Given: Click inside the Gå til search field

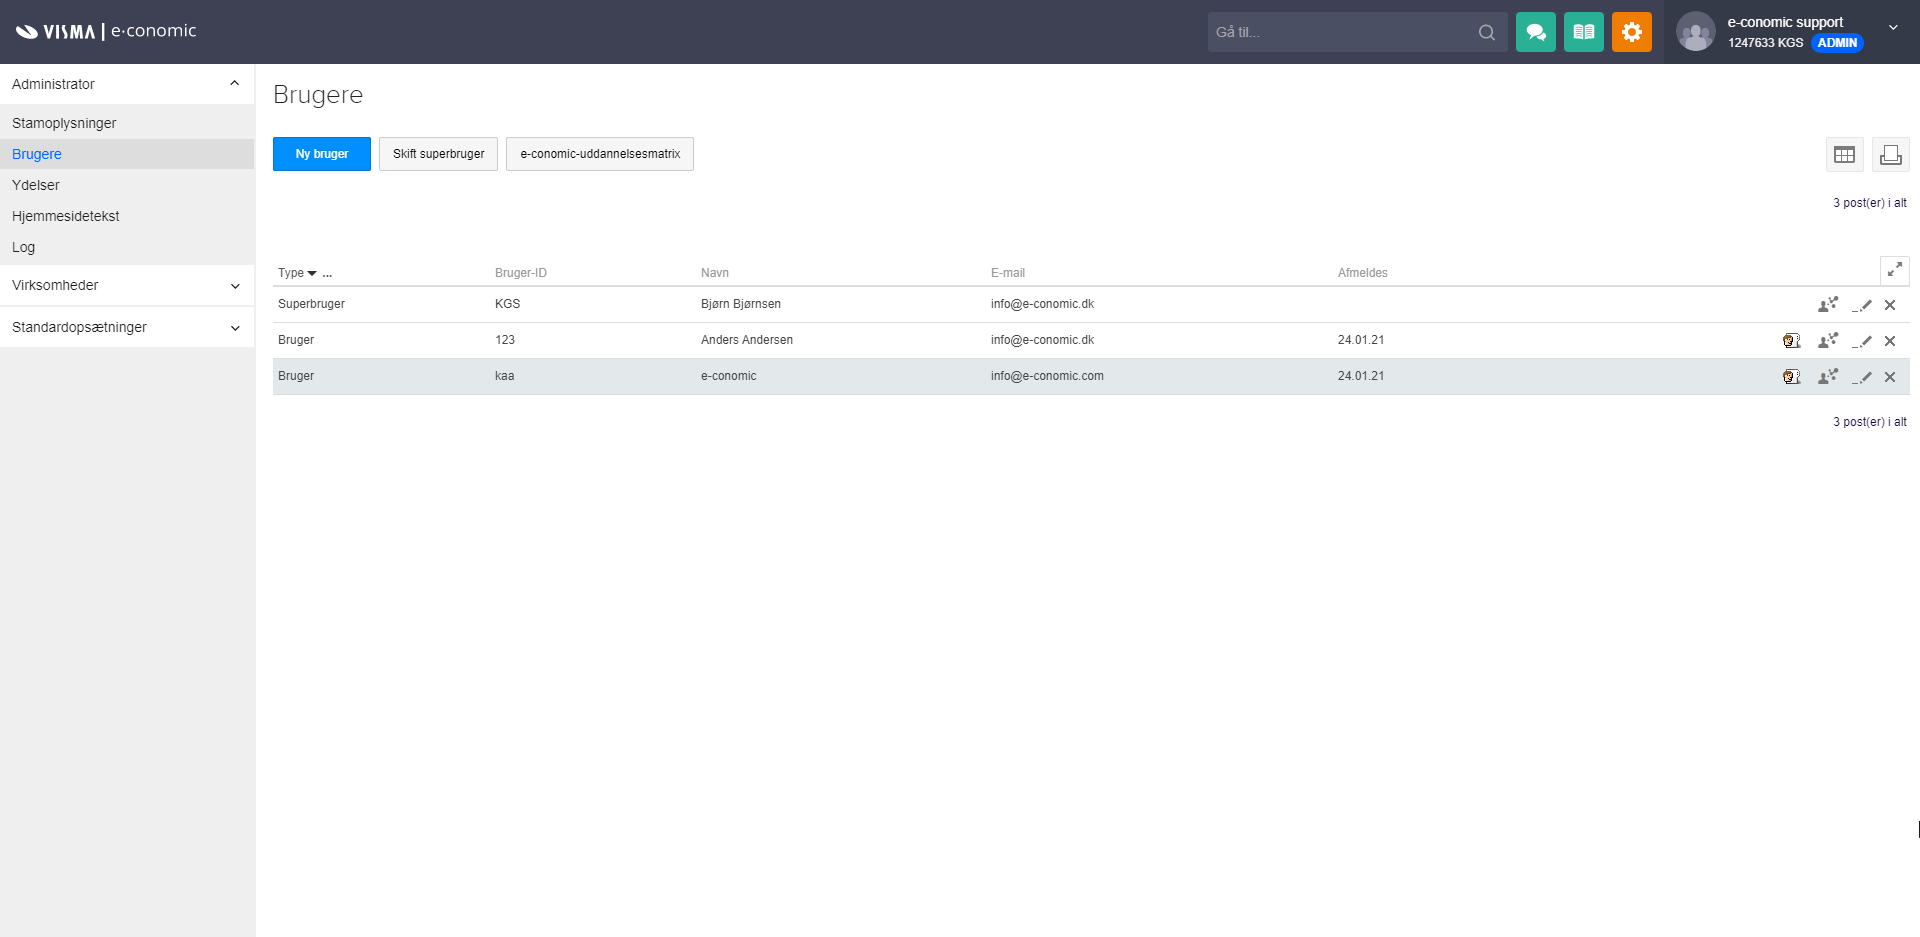Looking at the screenshot, I should tap(1340, 32).
